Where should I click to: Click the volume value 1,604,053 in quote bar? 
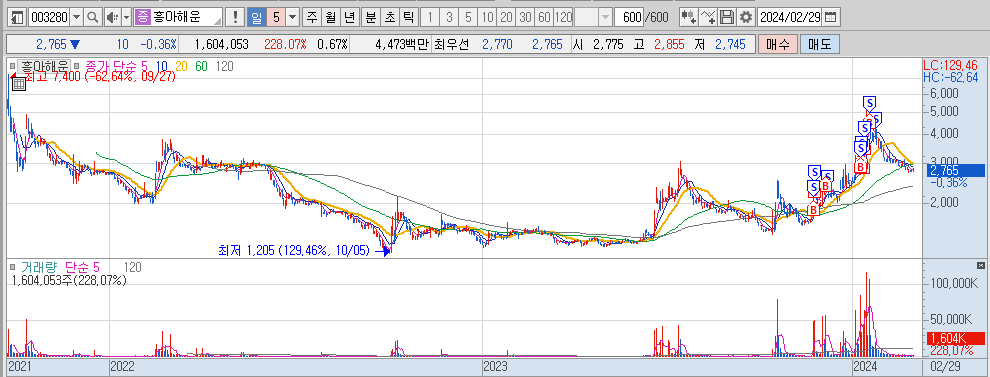pos(222,44)
